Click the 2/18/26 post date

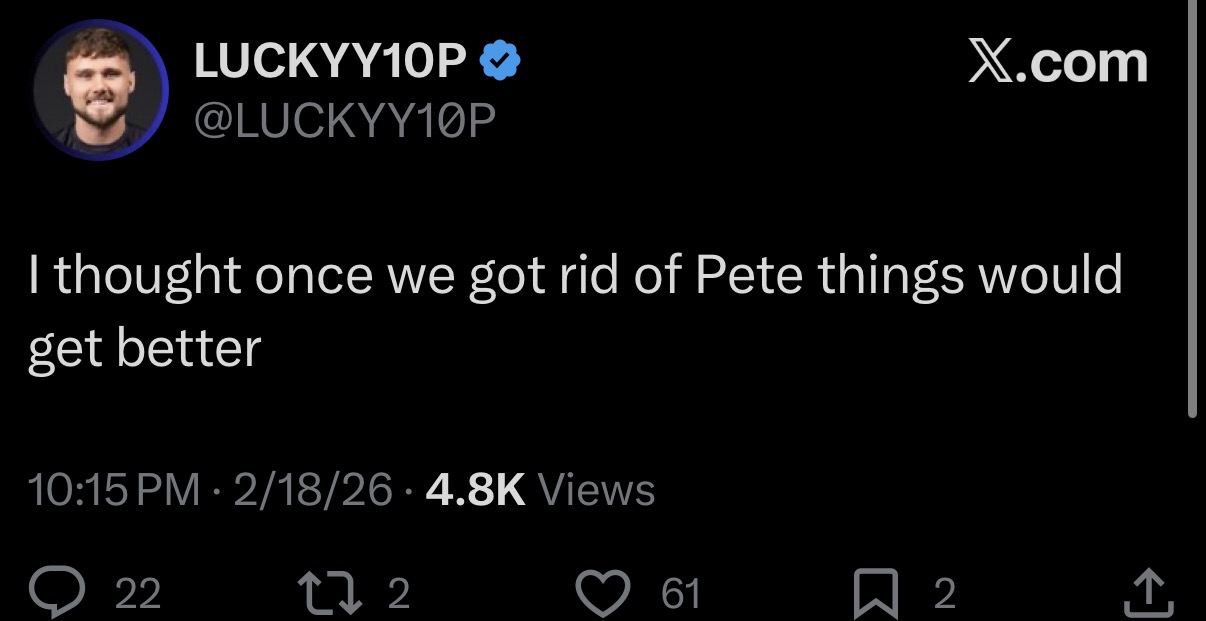[312, 490]
